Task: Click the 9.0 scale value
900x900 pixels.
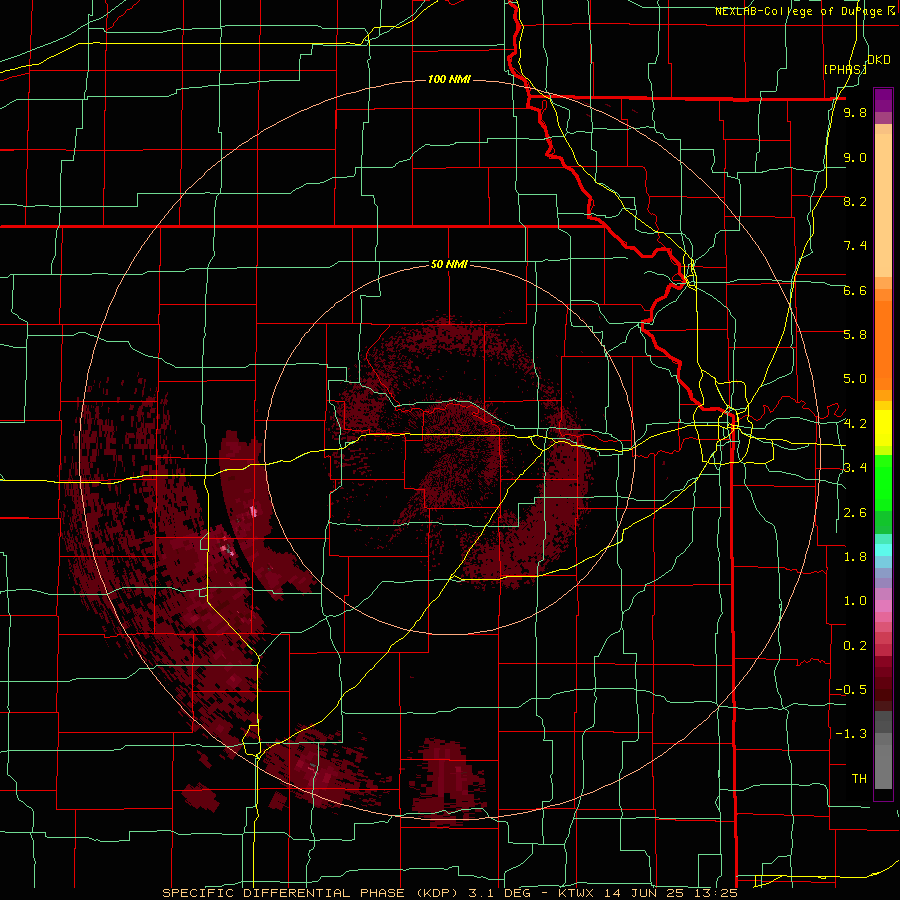Action: 855,157
